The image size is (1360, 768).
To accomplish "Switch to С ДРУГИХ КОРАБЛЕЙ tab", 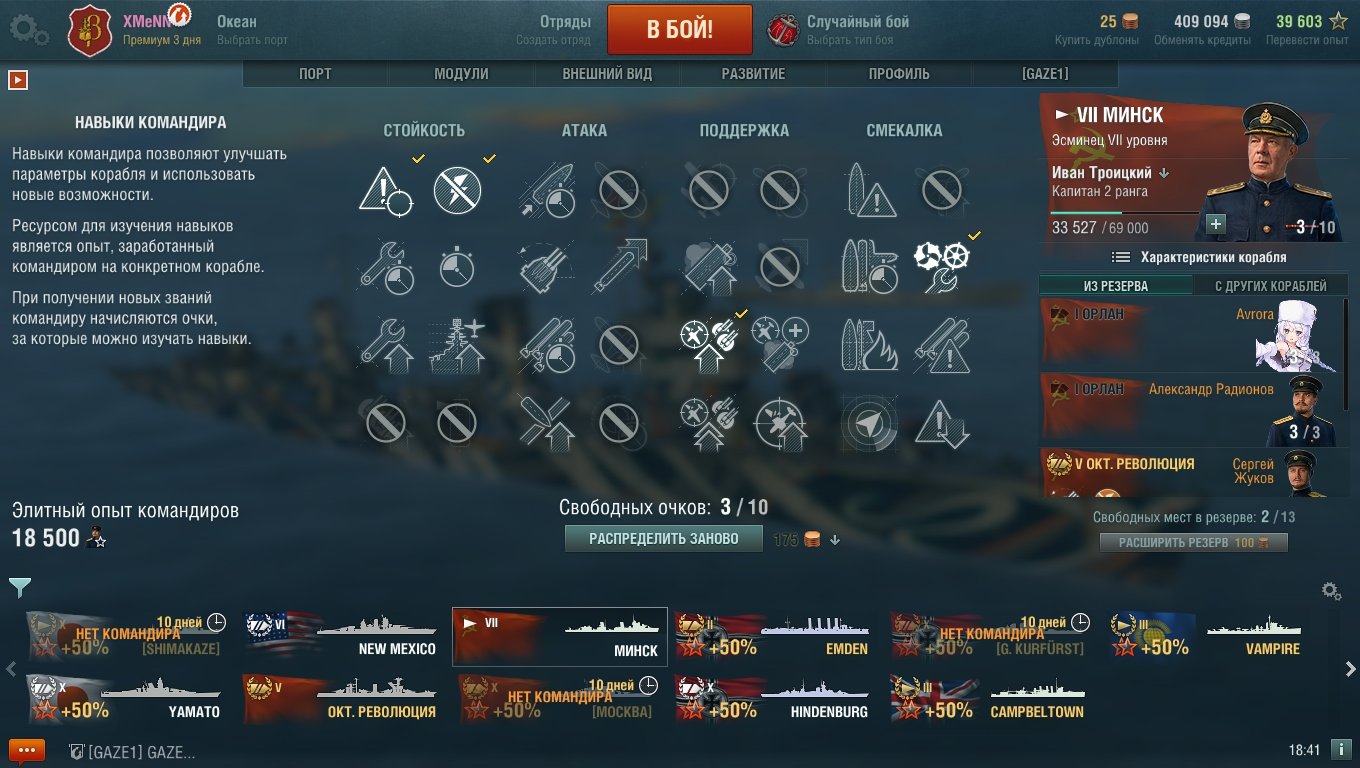I will click(x=1270, y=286).
